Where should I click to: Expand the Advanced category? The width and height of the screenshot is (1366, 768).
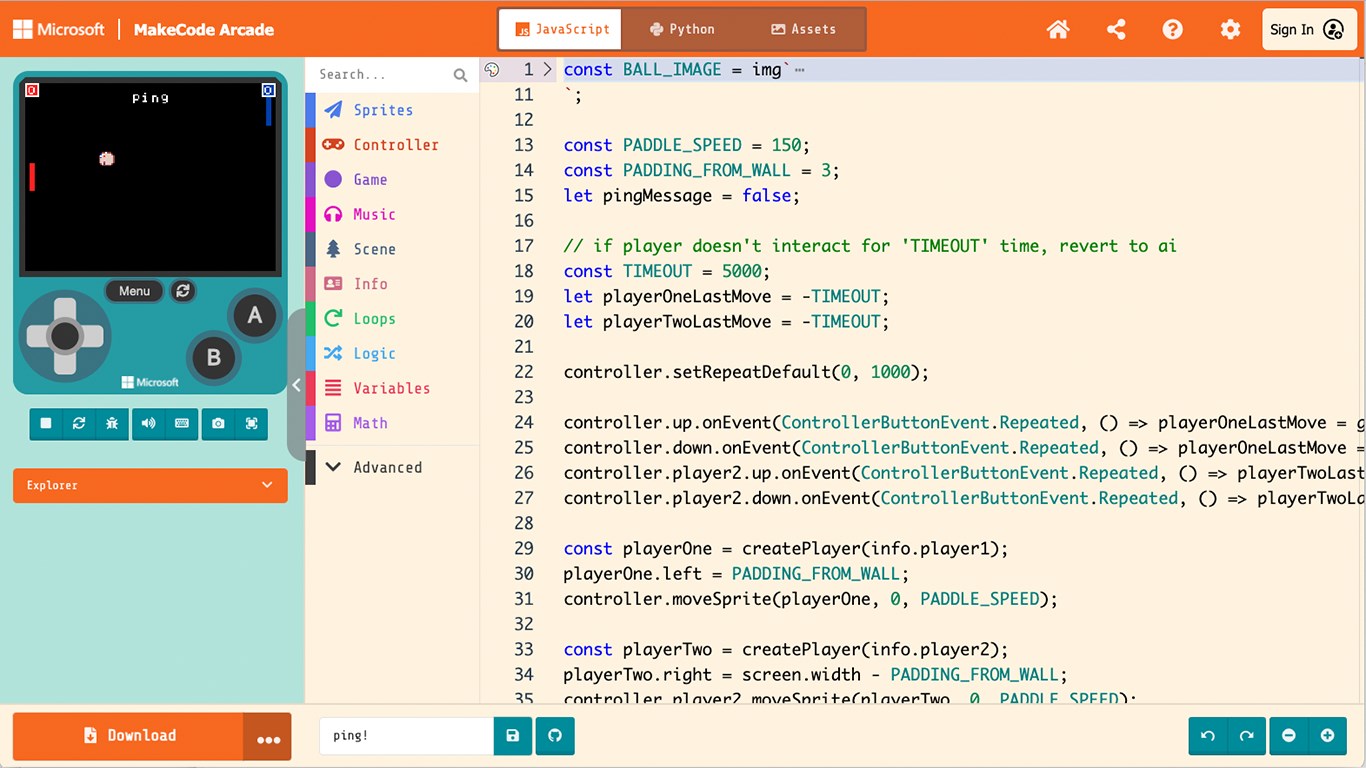coord(388,467)
